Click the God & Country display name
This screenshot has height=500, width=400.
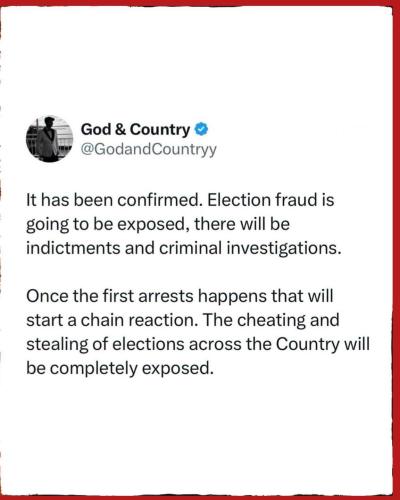(135, 129)
